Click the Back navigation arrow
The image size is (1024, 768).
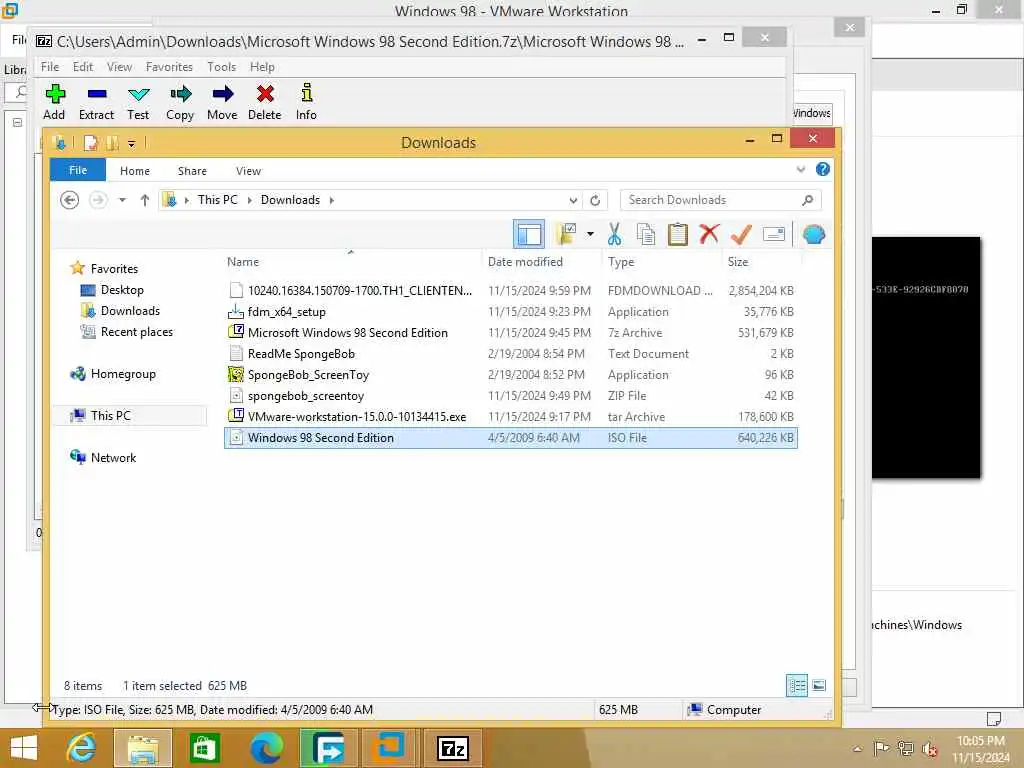click(x=69, y=200)
